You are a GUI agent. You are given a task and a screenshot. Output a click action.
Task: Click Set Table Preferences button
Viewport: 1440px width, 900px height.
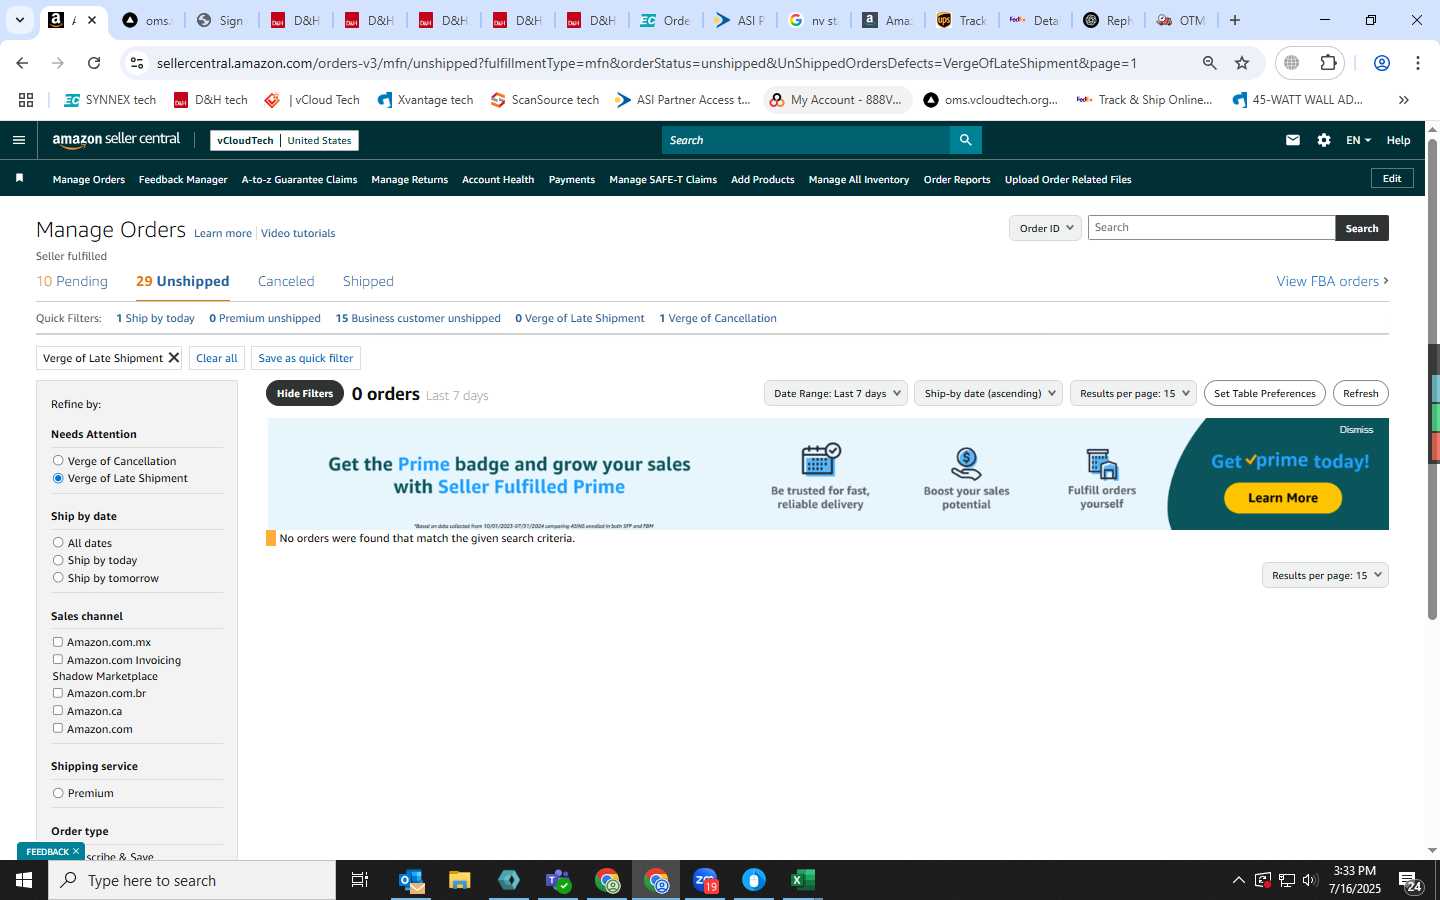coord(1264,393)
